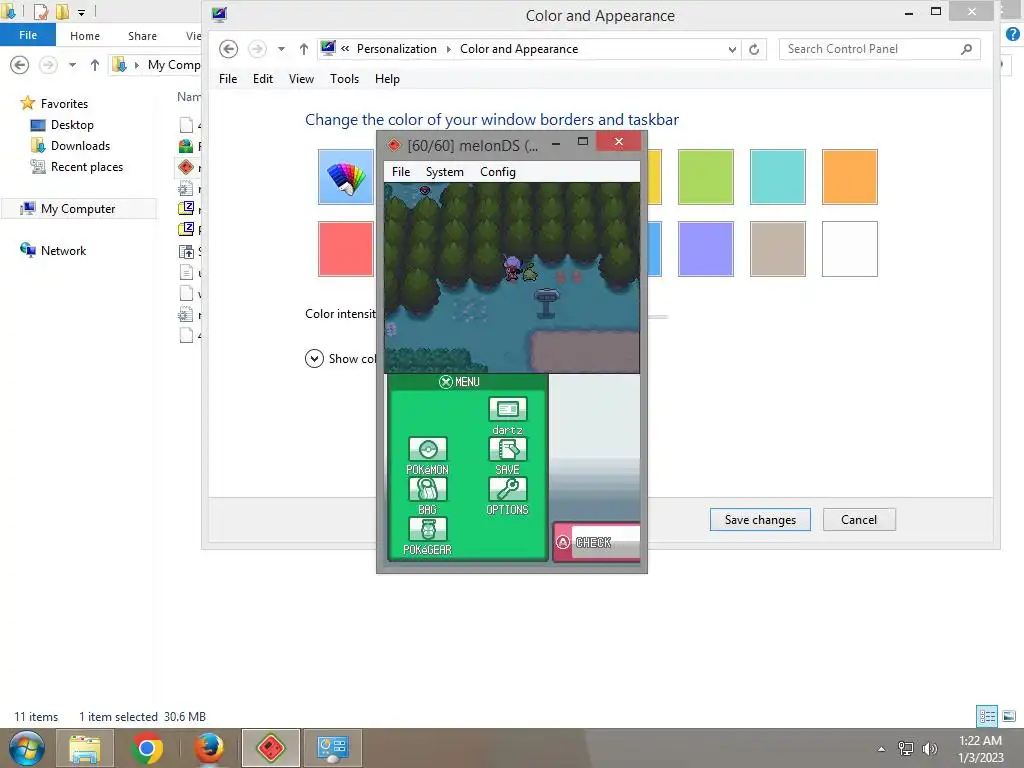Choose the orange color swatch
This screenshot has height=768, width=1024.
pos(850,177)
